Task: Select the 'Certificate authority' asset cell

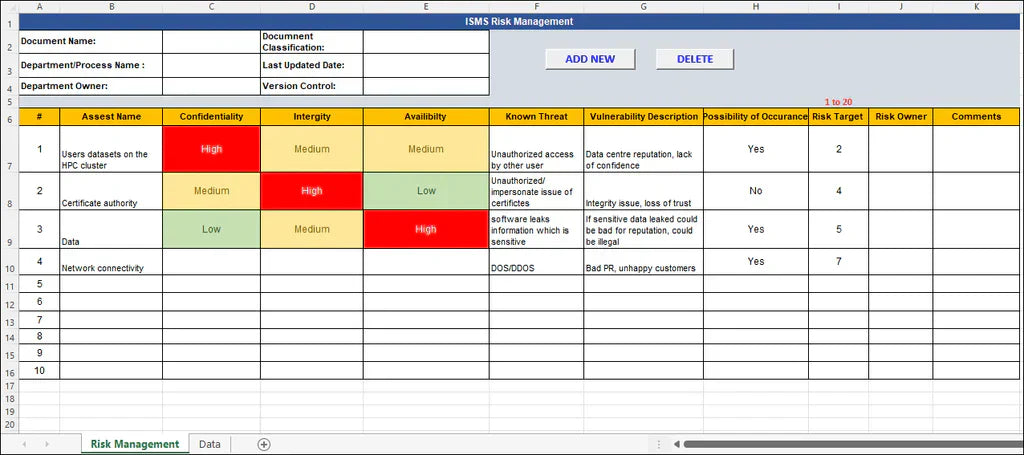Action: [111, 191]
